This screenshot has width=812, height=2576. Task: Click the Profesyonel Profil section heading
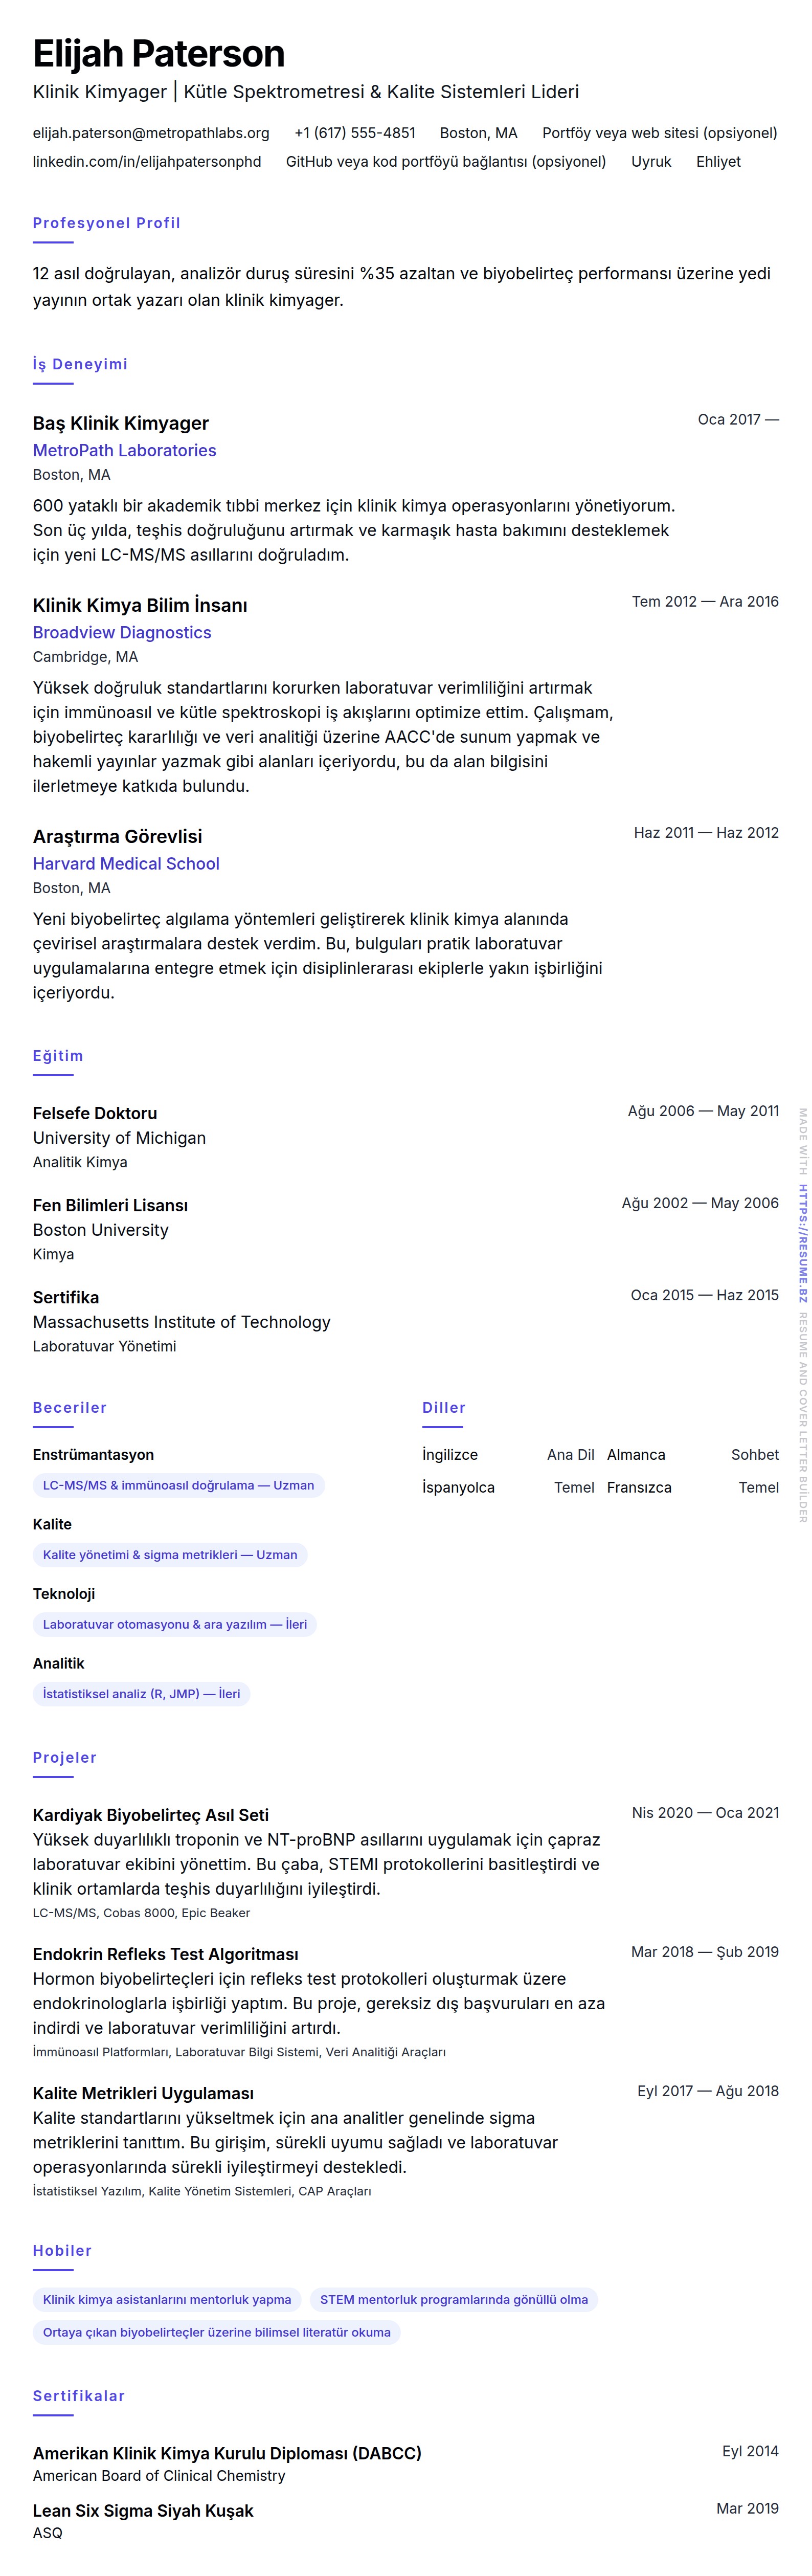click(x=107, y=223)
